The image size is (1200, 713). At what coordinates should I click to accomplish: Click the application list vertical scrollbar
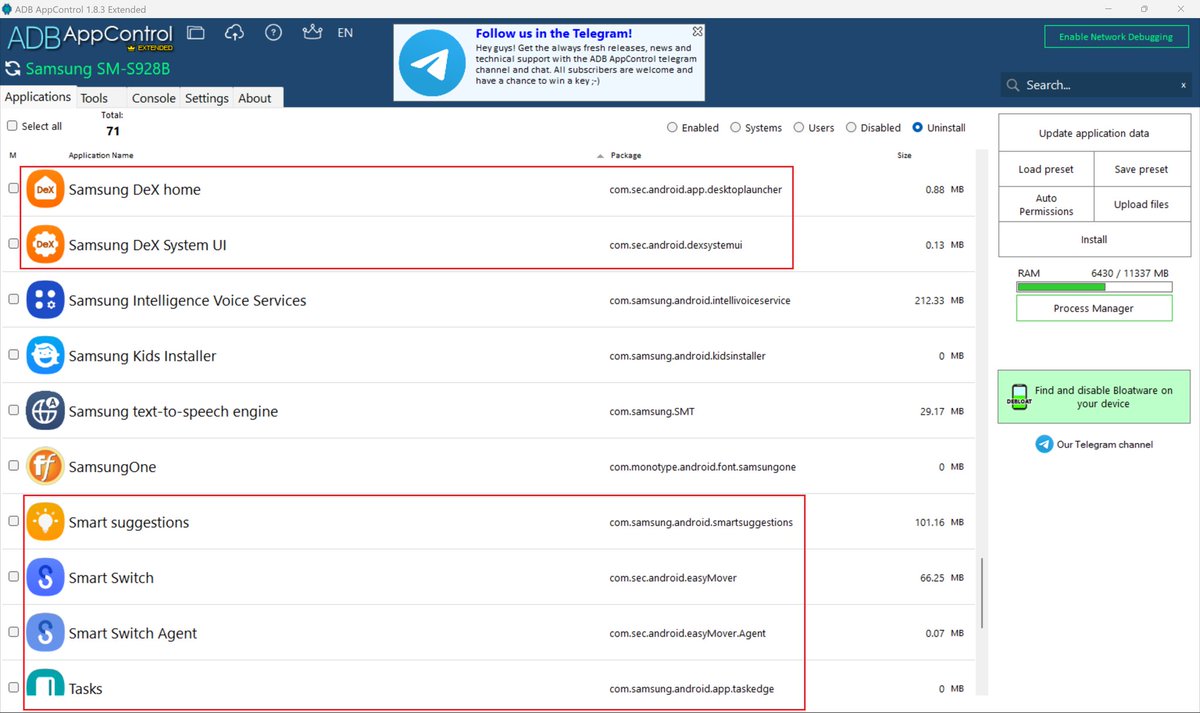[982, 593]
